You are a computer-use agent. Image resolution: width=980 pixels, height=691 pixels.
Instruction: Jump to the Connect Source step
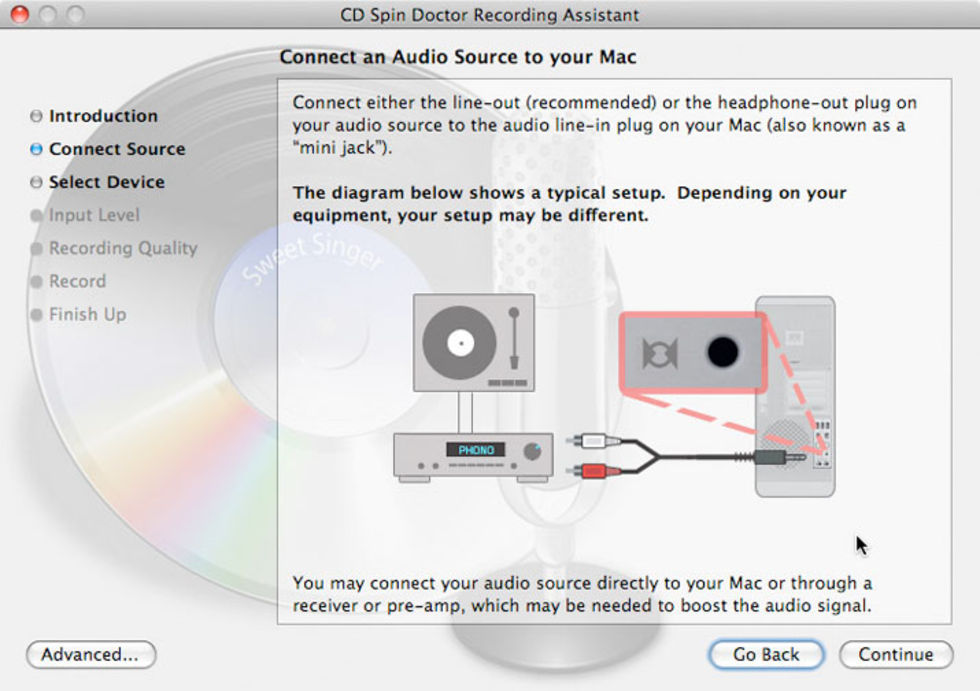[117, 149]
